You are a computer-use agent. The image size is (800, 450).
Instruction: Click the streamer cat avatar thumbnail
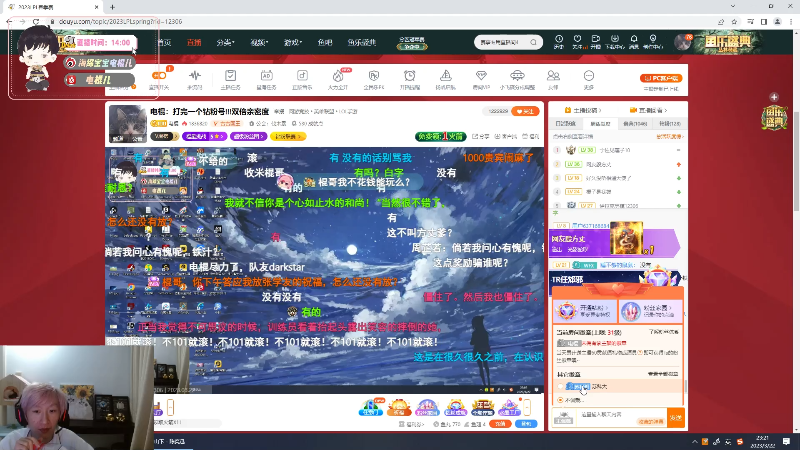point(128,123)
